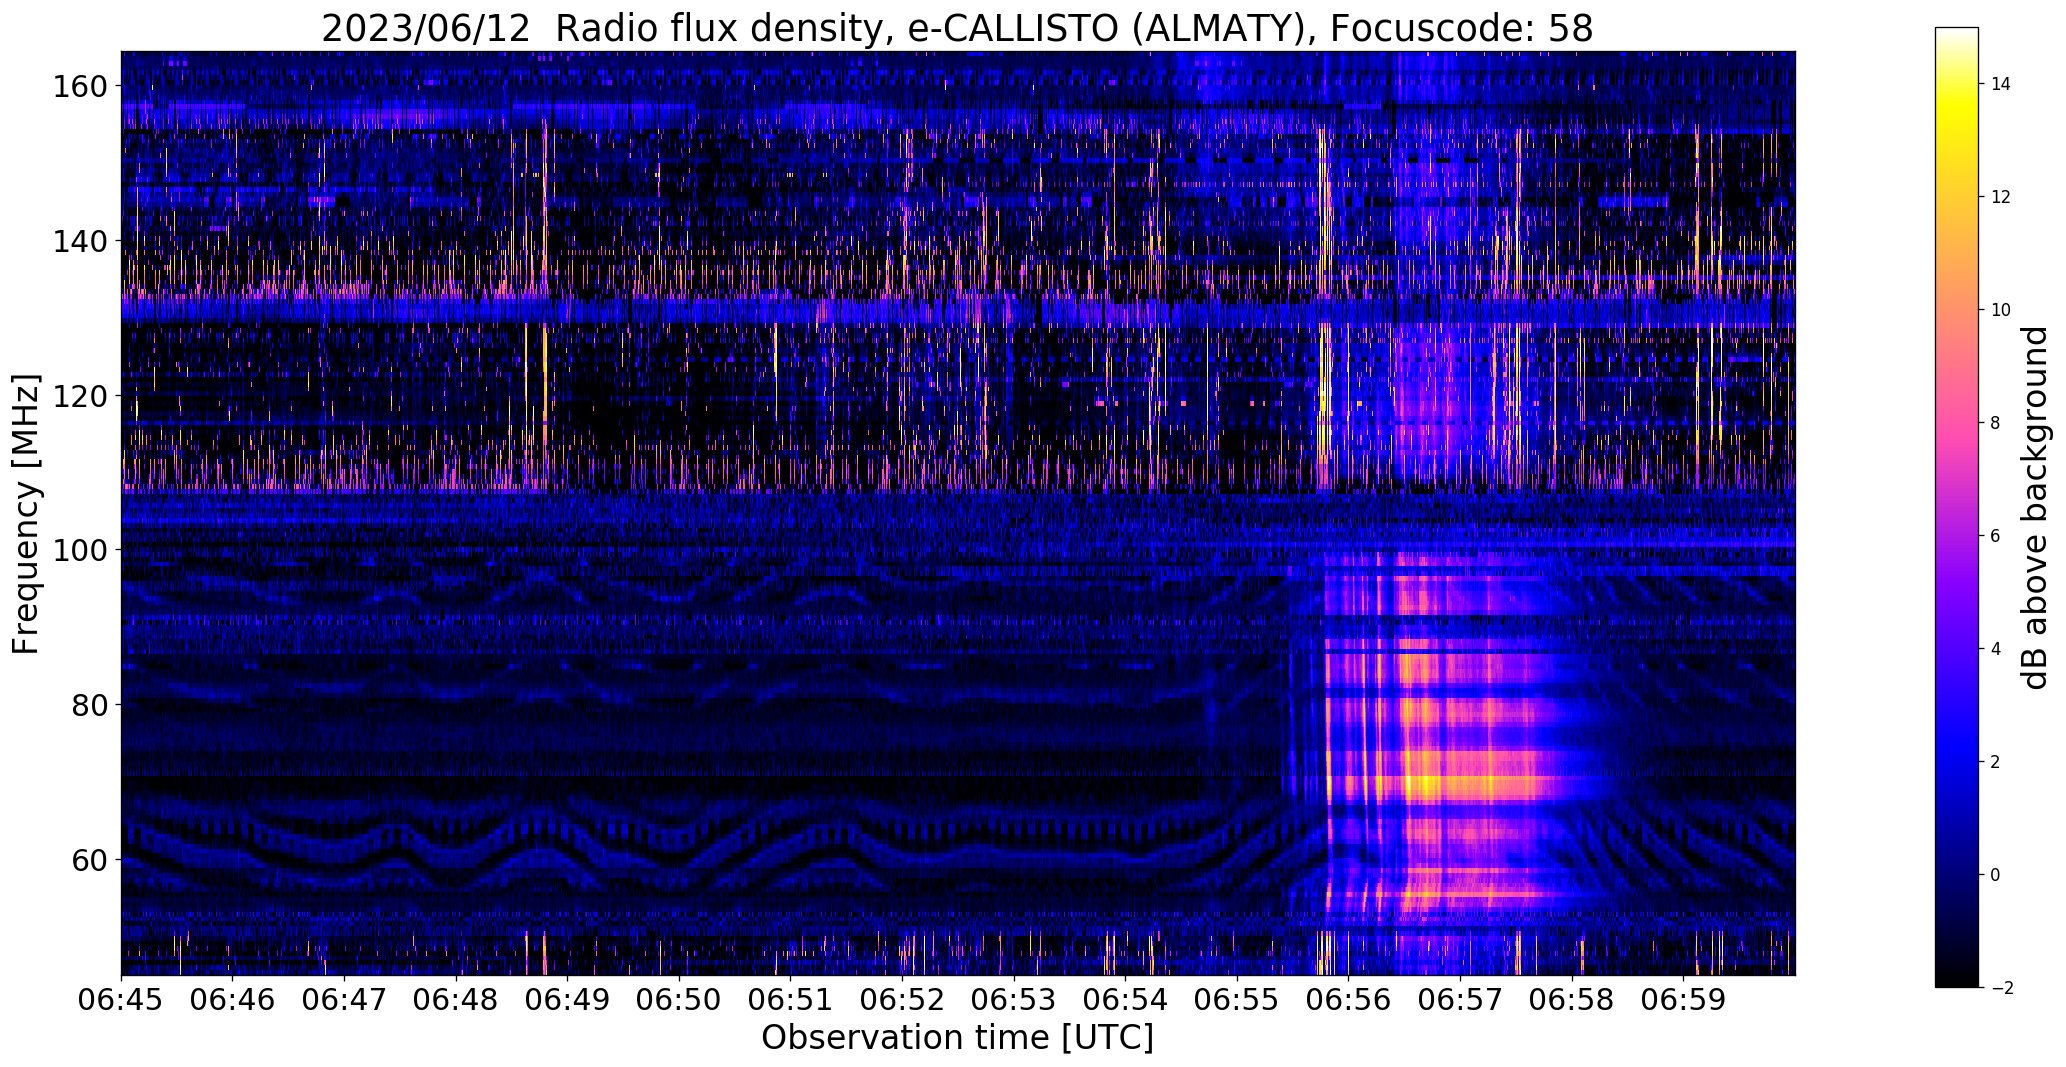Click the 06:53 time tick label

click(1014, 999)
